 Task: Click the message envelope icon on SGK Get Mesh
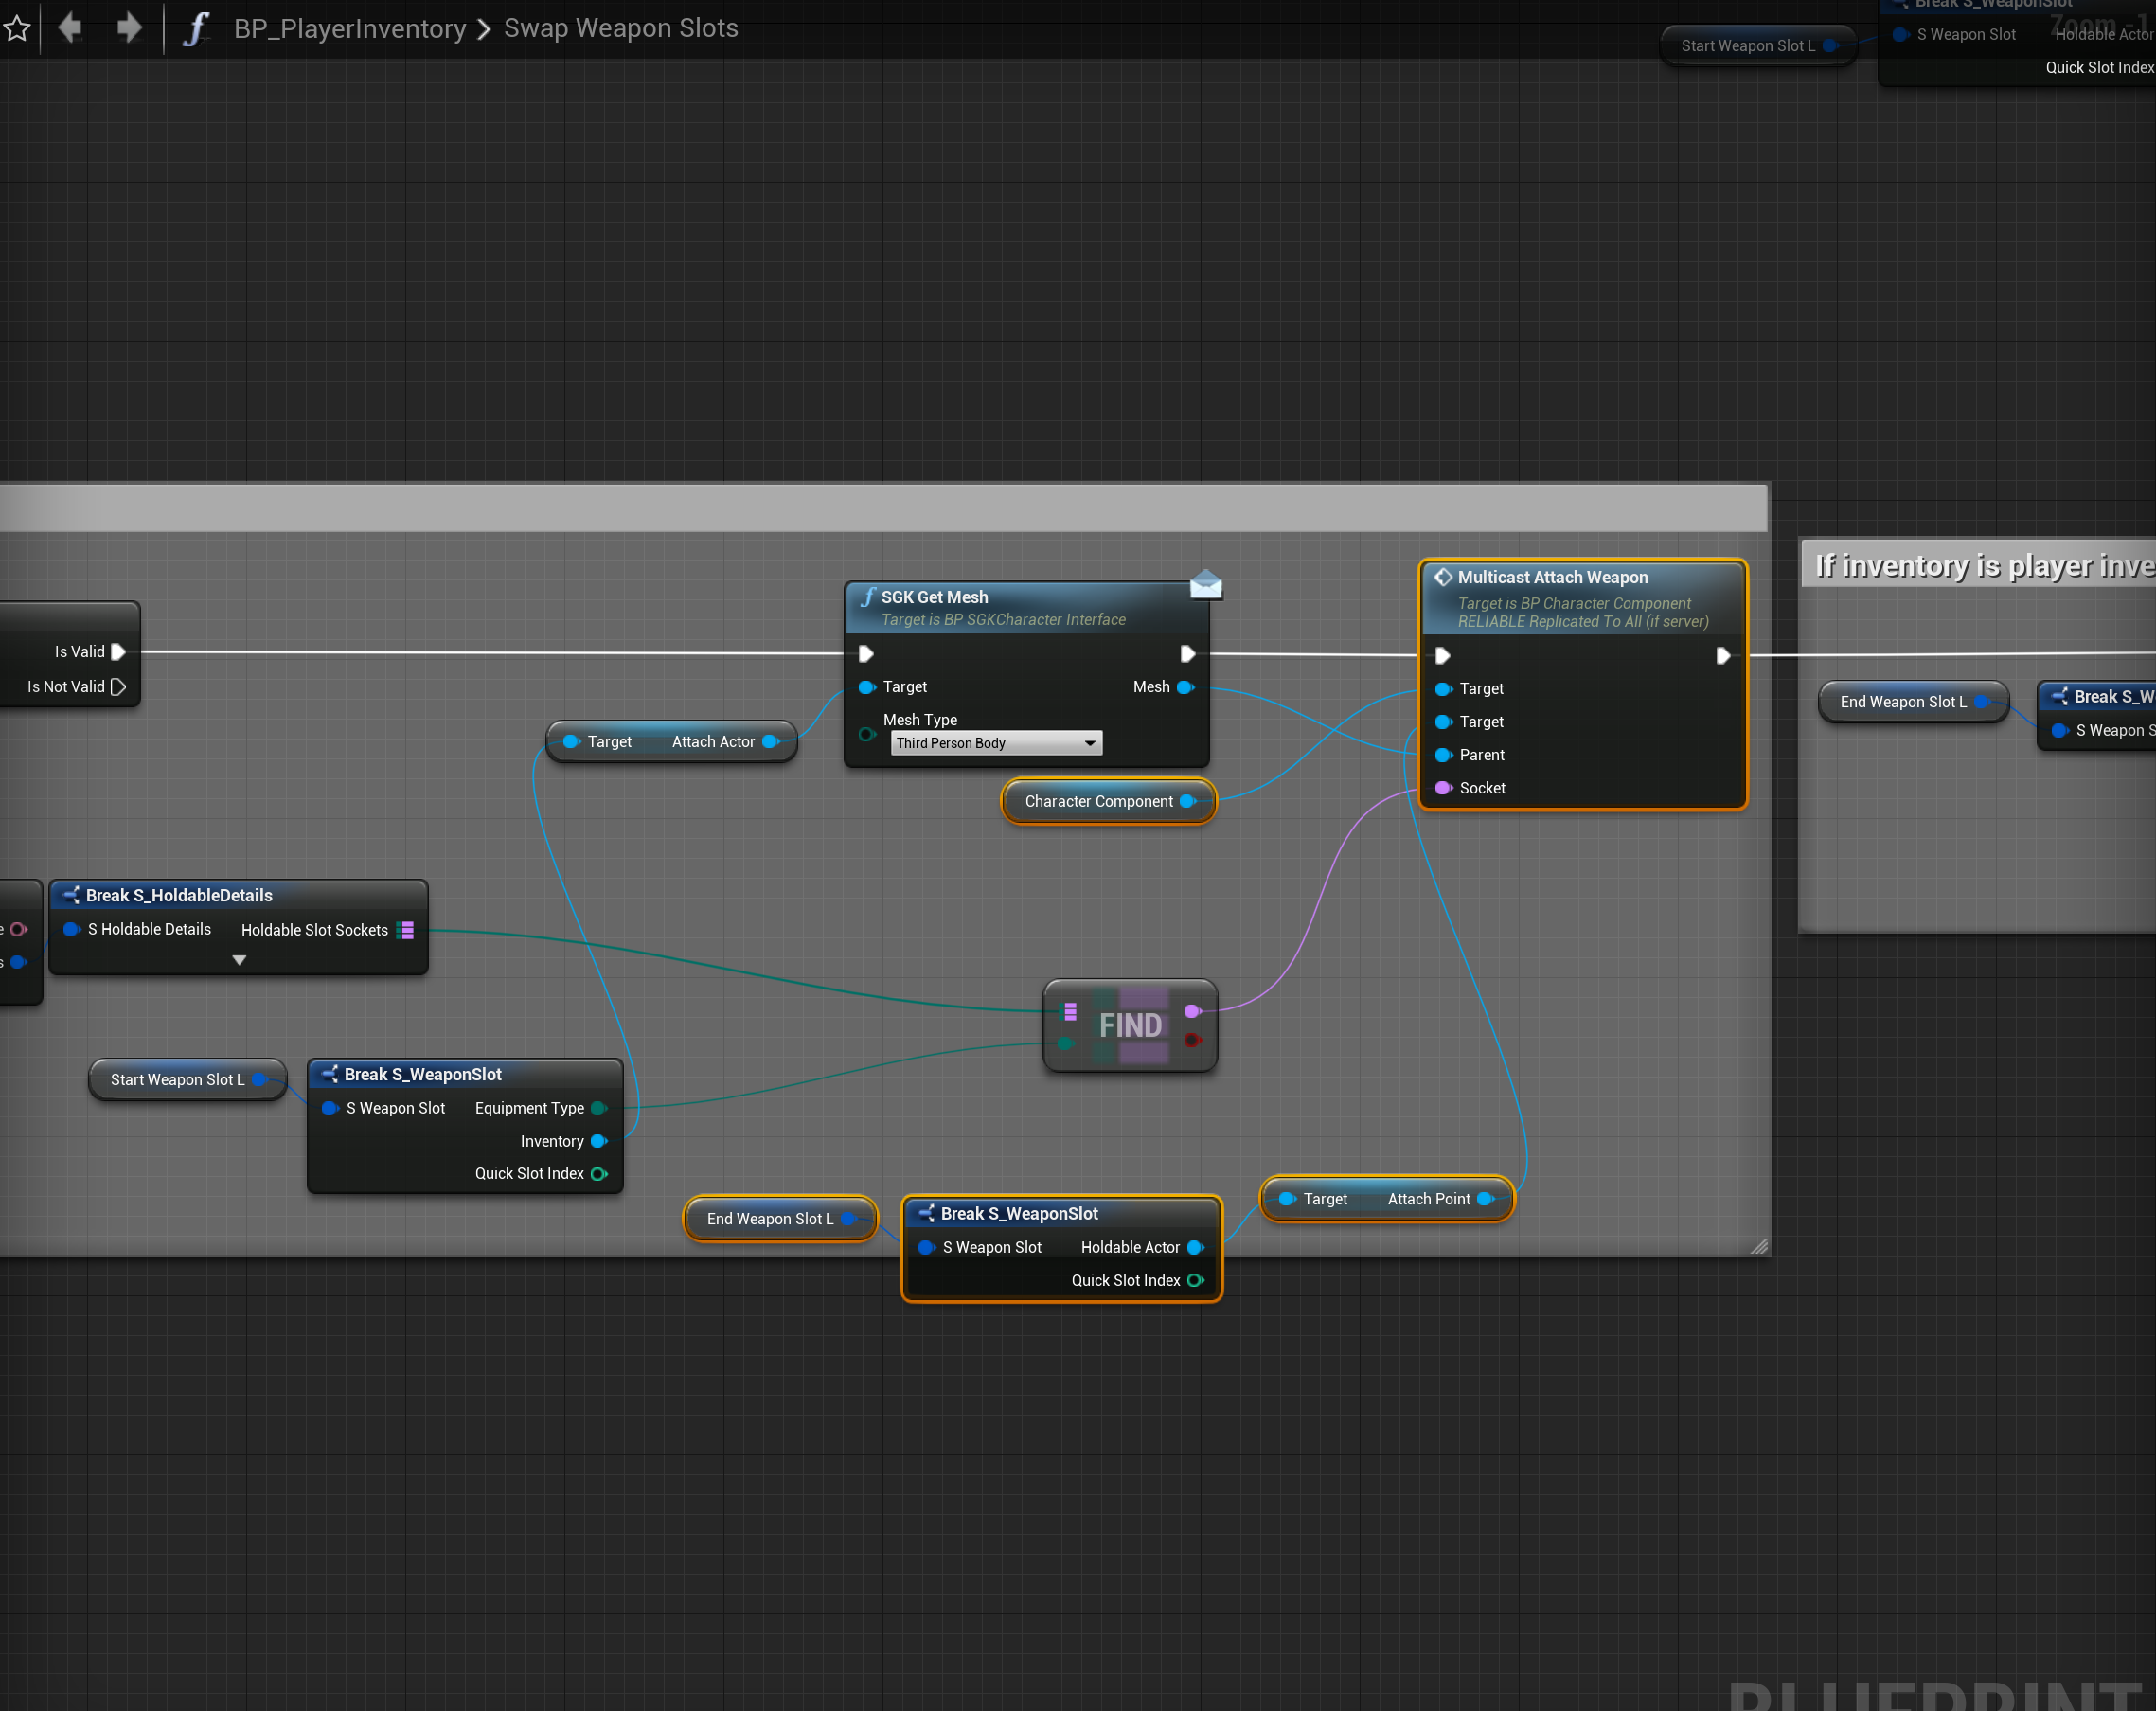1205,584
